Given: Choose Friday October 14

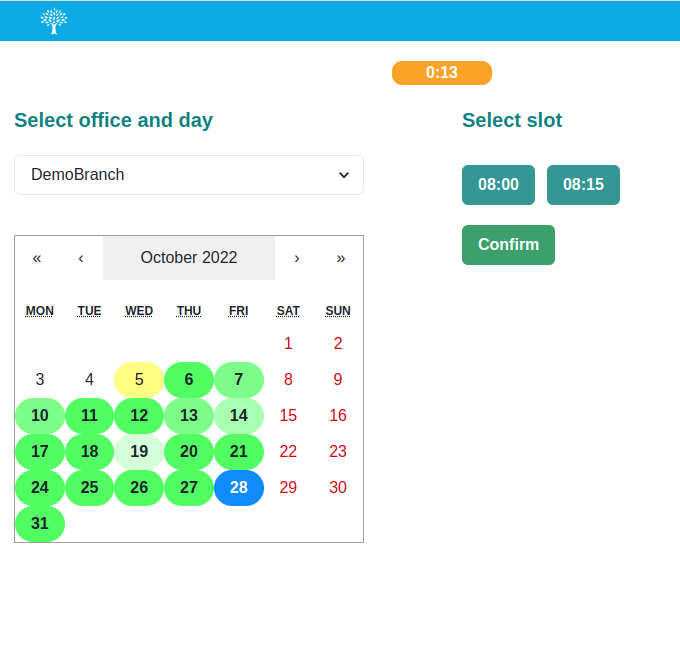Looking at the screenshot, I should (x=239, y=415).
